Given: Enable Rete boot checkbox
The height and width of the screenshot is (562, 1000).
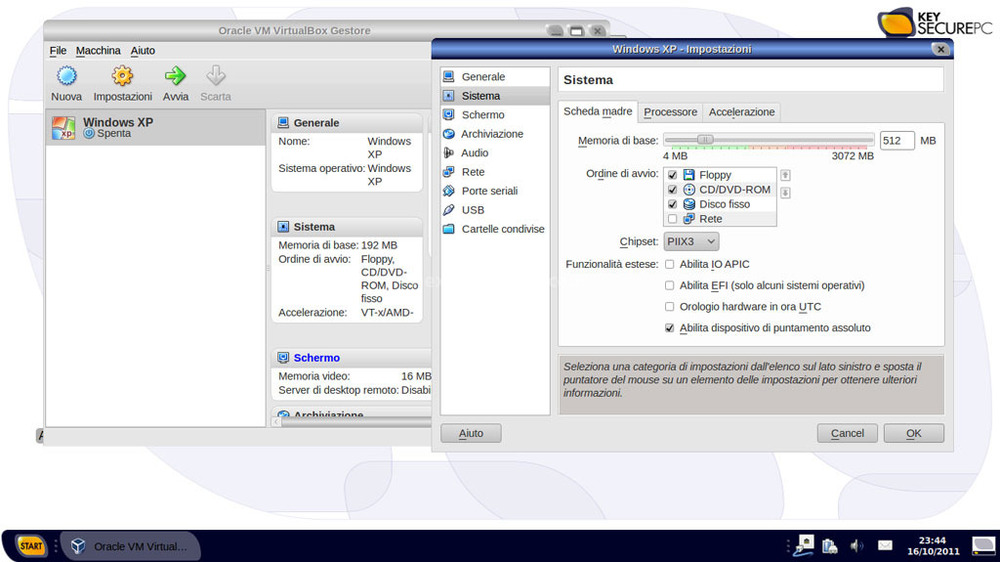Looking at the screenshot, I should [672, 219].
